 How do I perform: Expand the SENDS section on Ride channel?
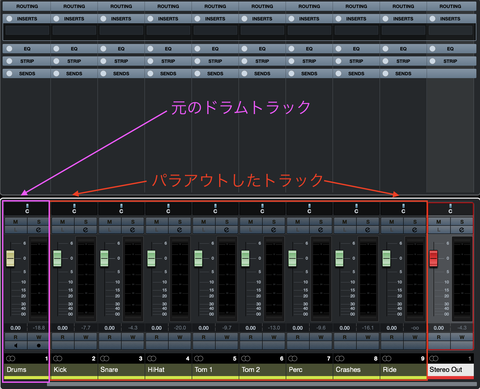tap(403, 73)
